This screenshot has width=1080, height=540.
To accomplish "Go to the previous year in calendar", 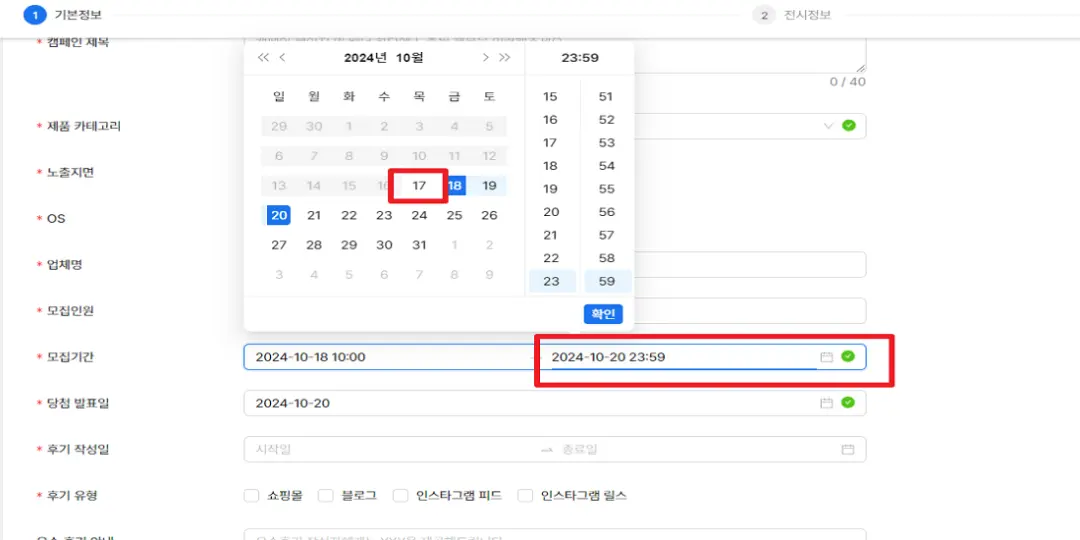I will (x=263, y=58).
